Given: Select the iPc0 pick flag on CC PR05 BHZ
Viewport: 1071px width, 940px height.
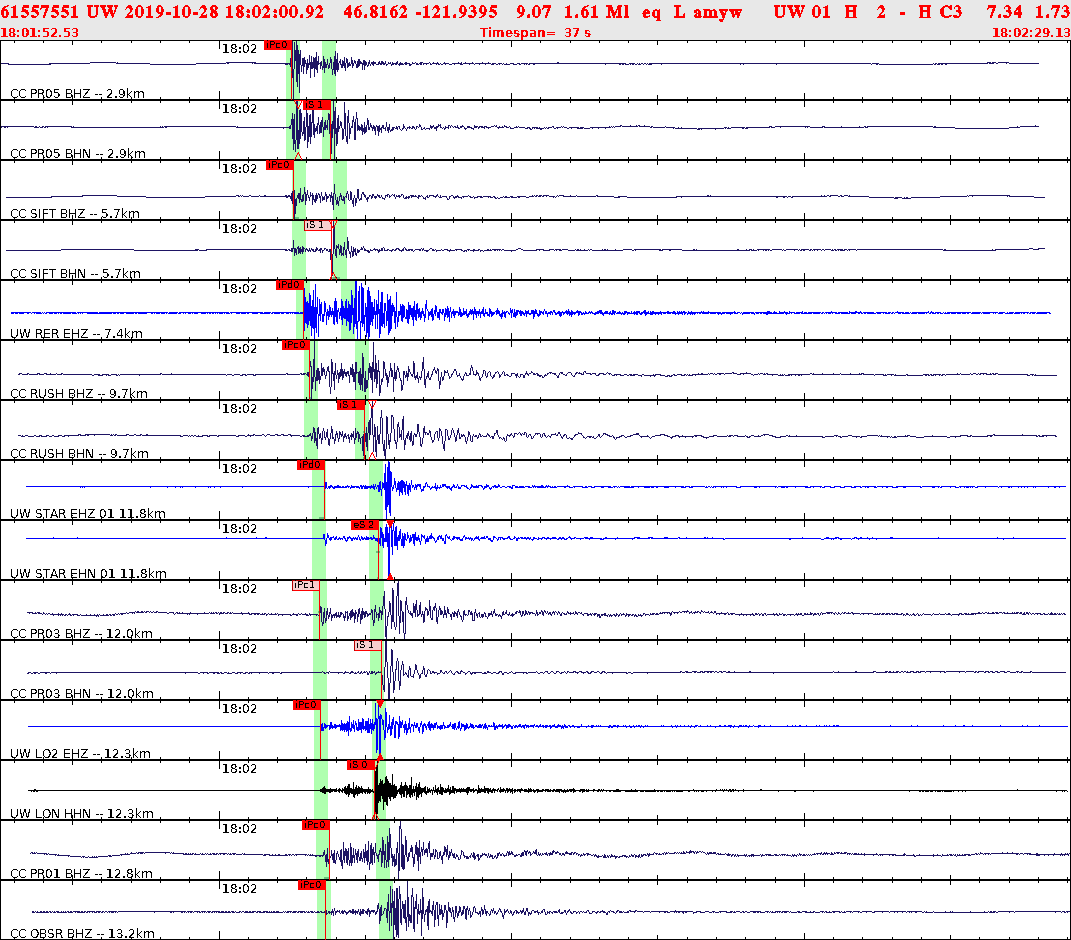Looking at the screenshot, I should (x=277, y=44).
